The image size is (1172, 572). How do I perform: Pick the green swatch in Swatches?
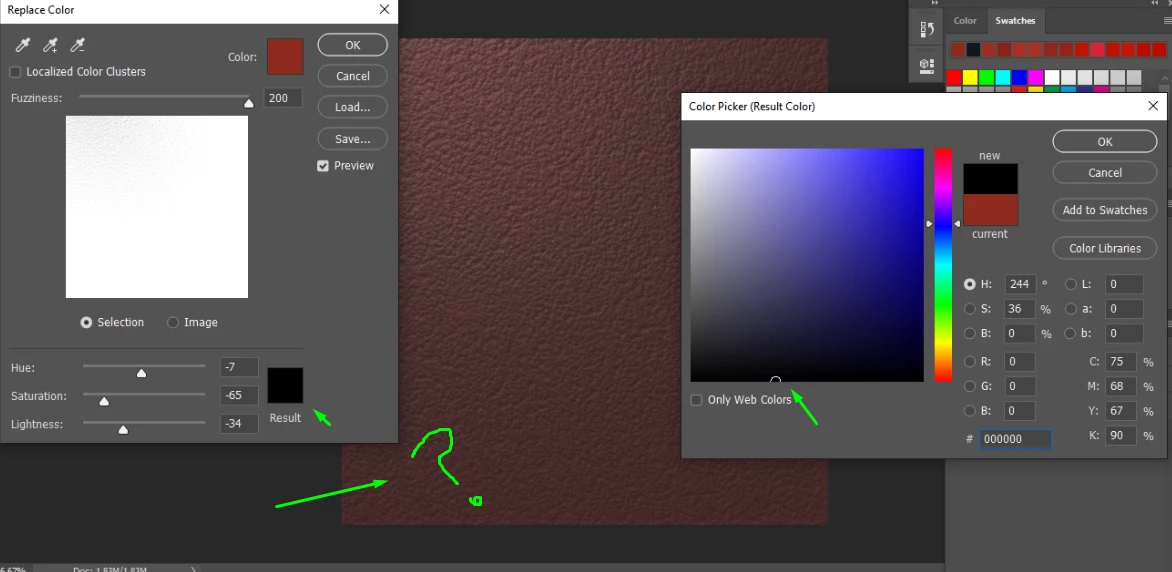click(x=987, y=78)
